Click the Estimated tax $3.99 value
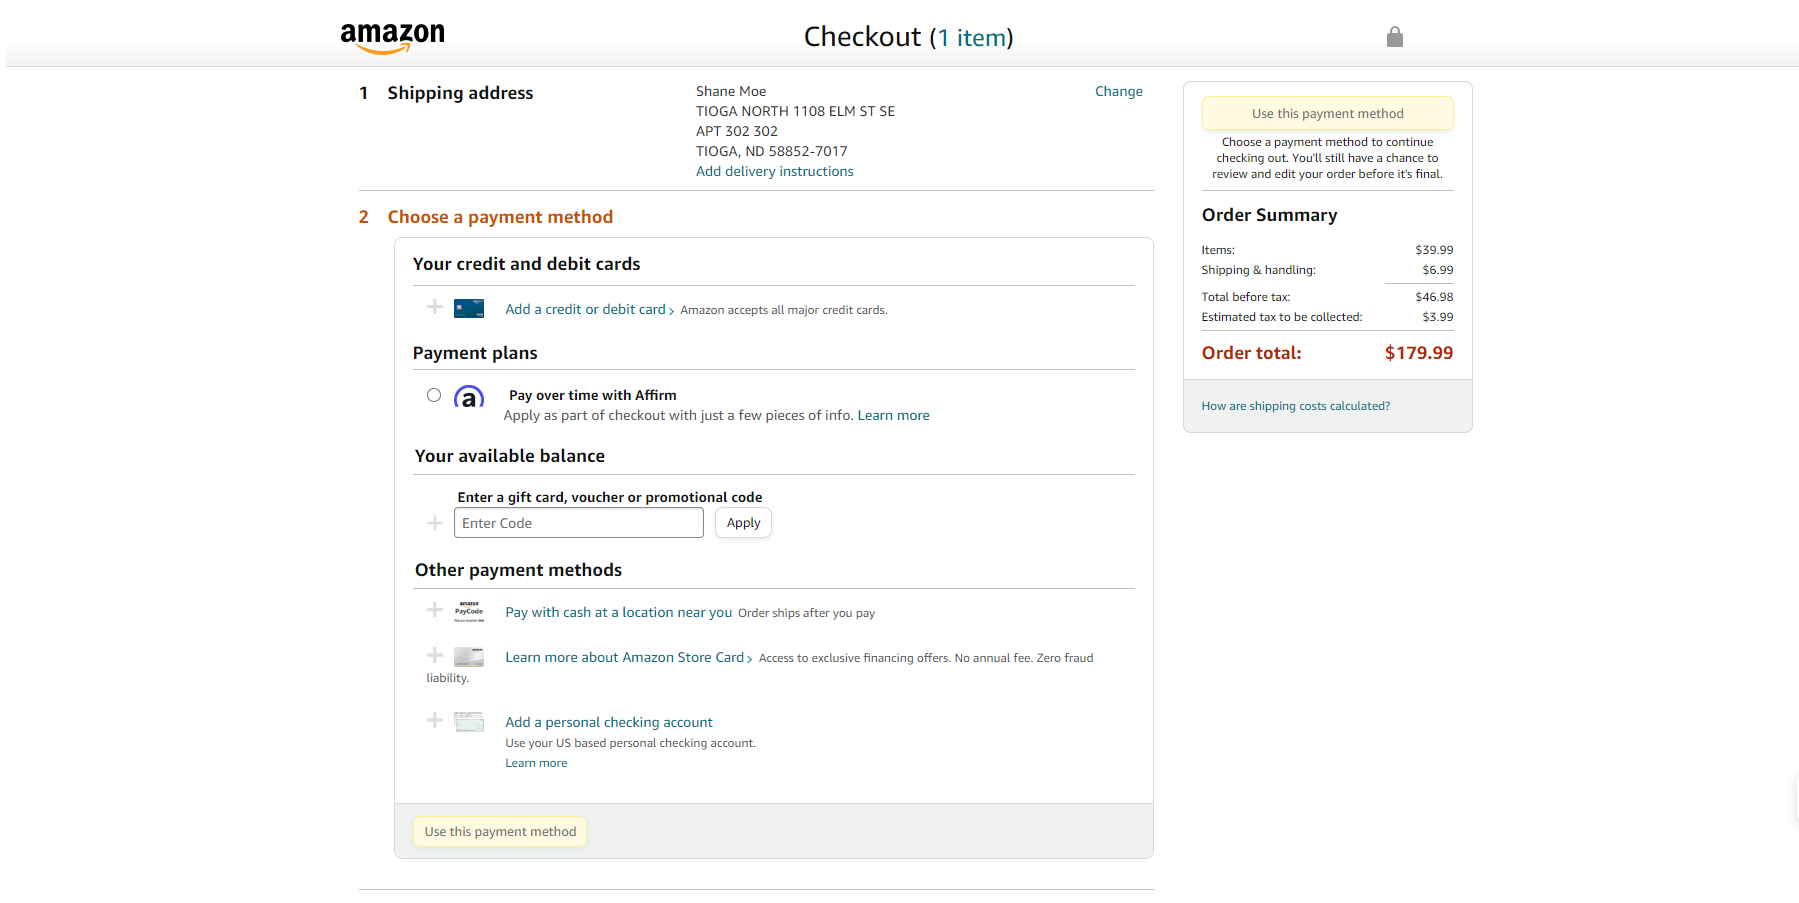 point(1438,317)
